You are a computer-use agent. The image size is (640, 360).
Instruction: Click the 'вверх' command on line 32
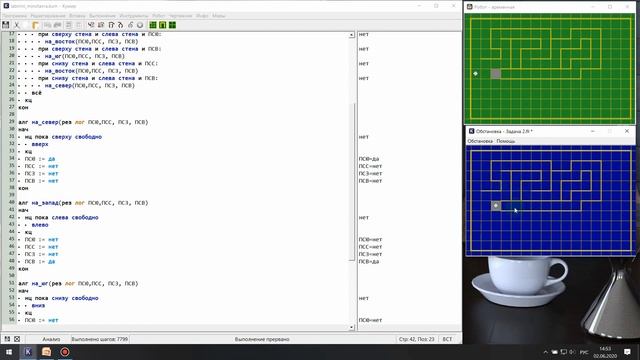click(x=40, y=144)
